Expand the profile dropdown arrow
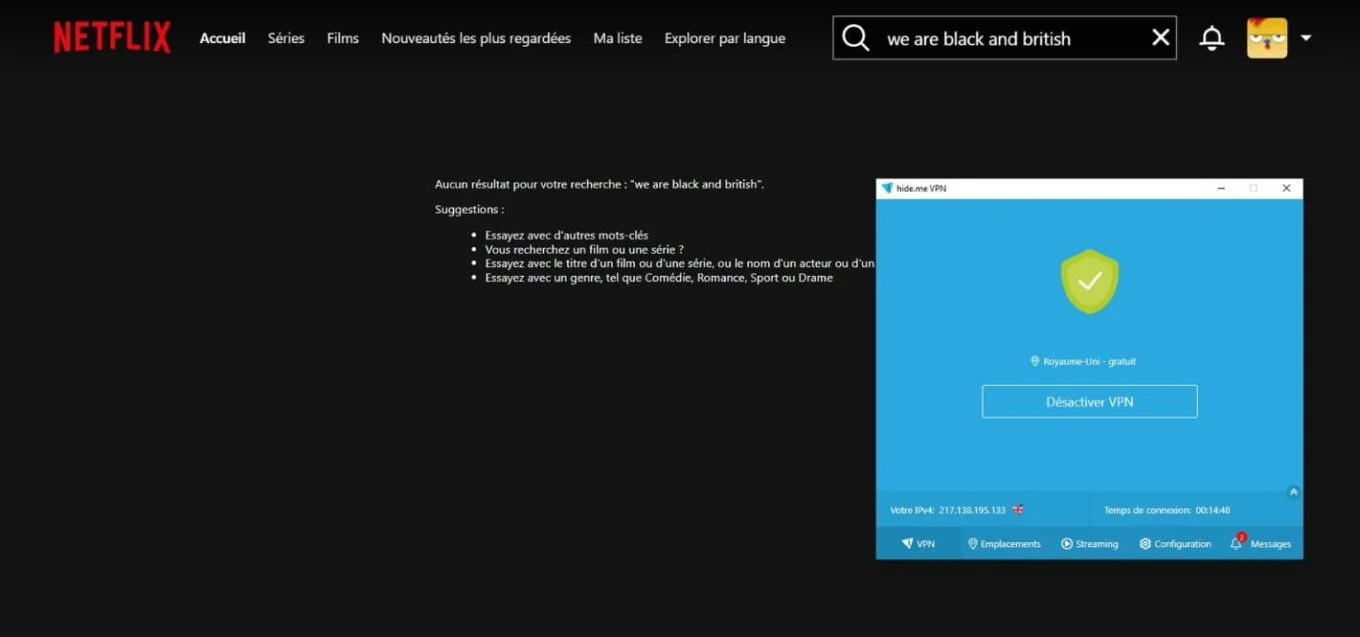 click(x=1306, y=38)
